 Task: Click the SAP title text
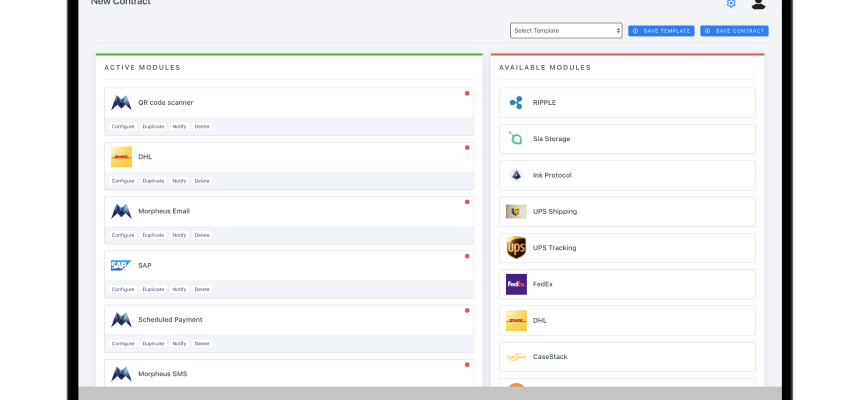click(145, 266)
